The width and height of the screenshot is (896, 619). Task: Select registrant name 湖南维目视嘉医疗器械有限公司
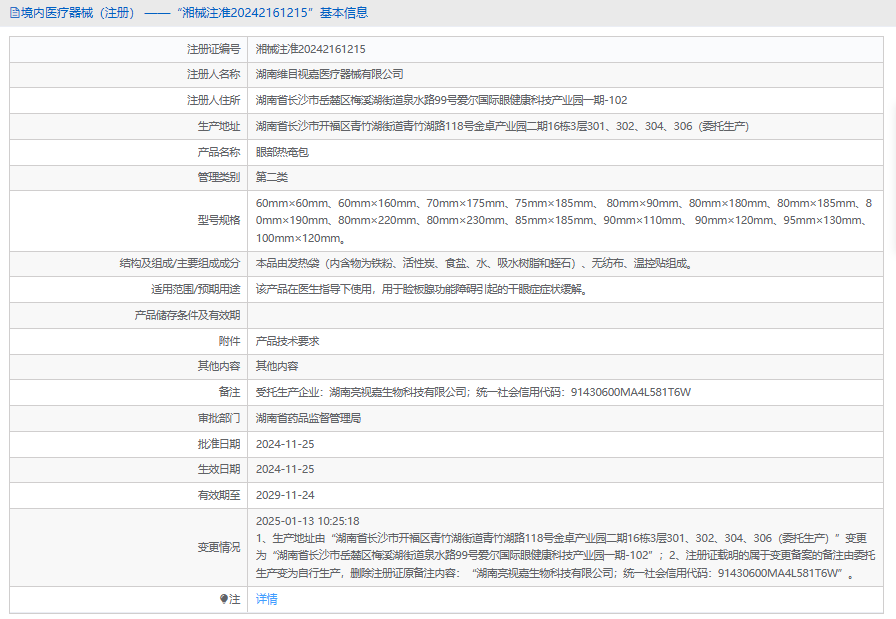329,74
